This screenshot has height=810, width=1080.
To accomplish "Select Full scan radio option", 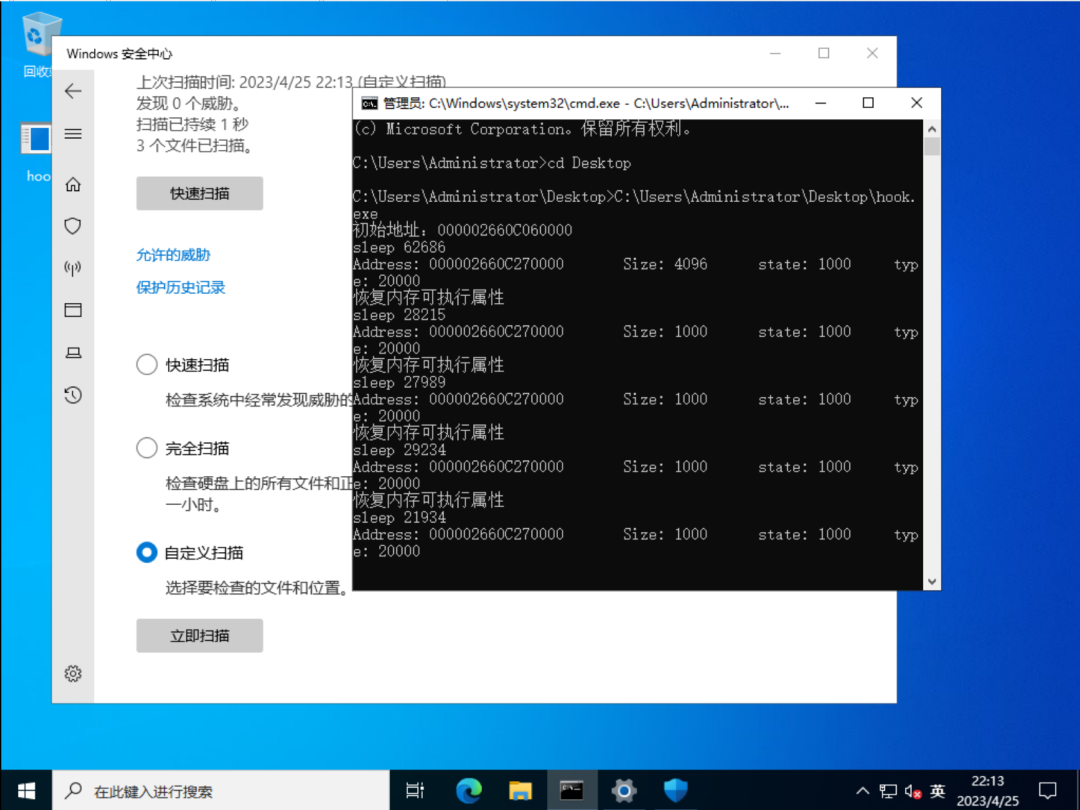I will [147, 448].
